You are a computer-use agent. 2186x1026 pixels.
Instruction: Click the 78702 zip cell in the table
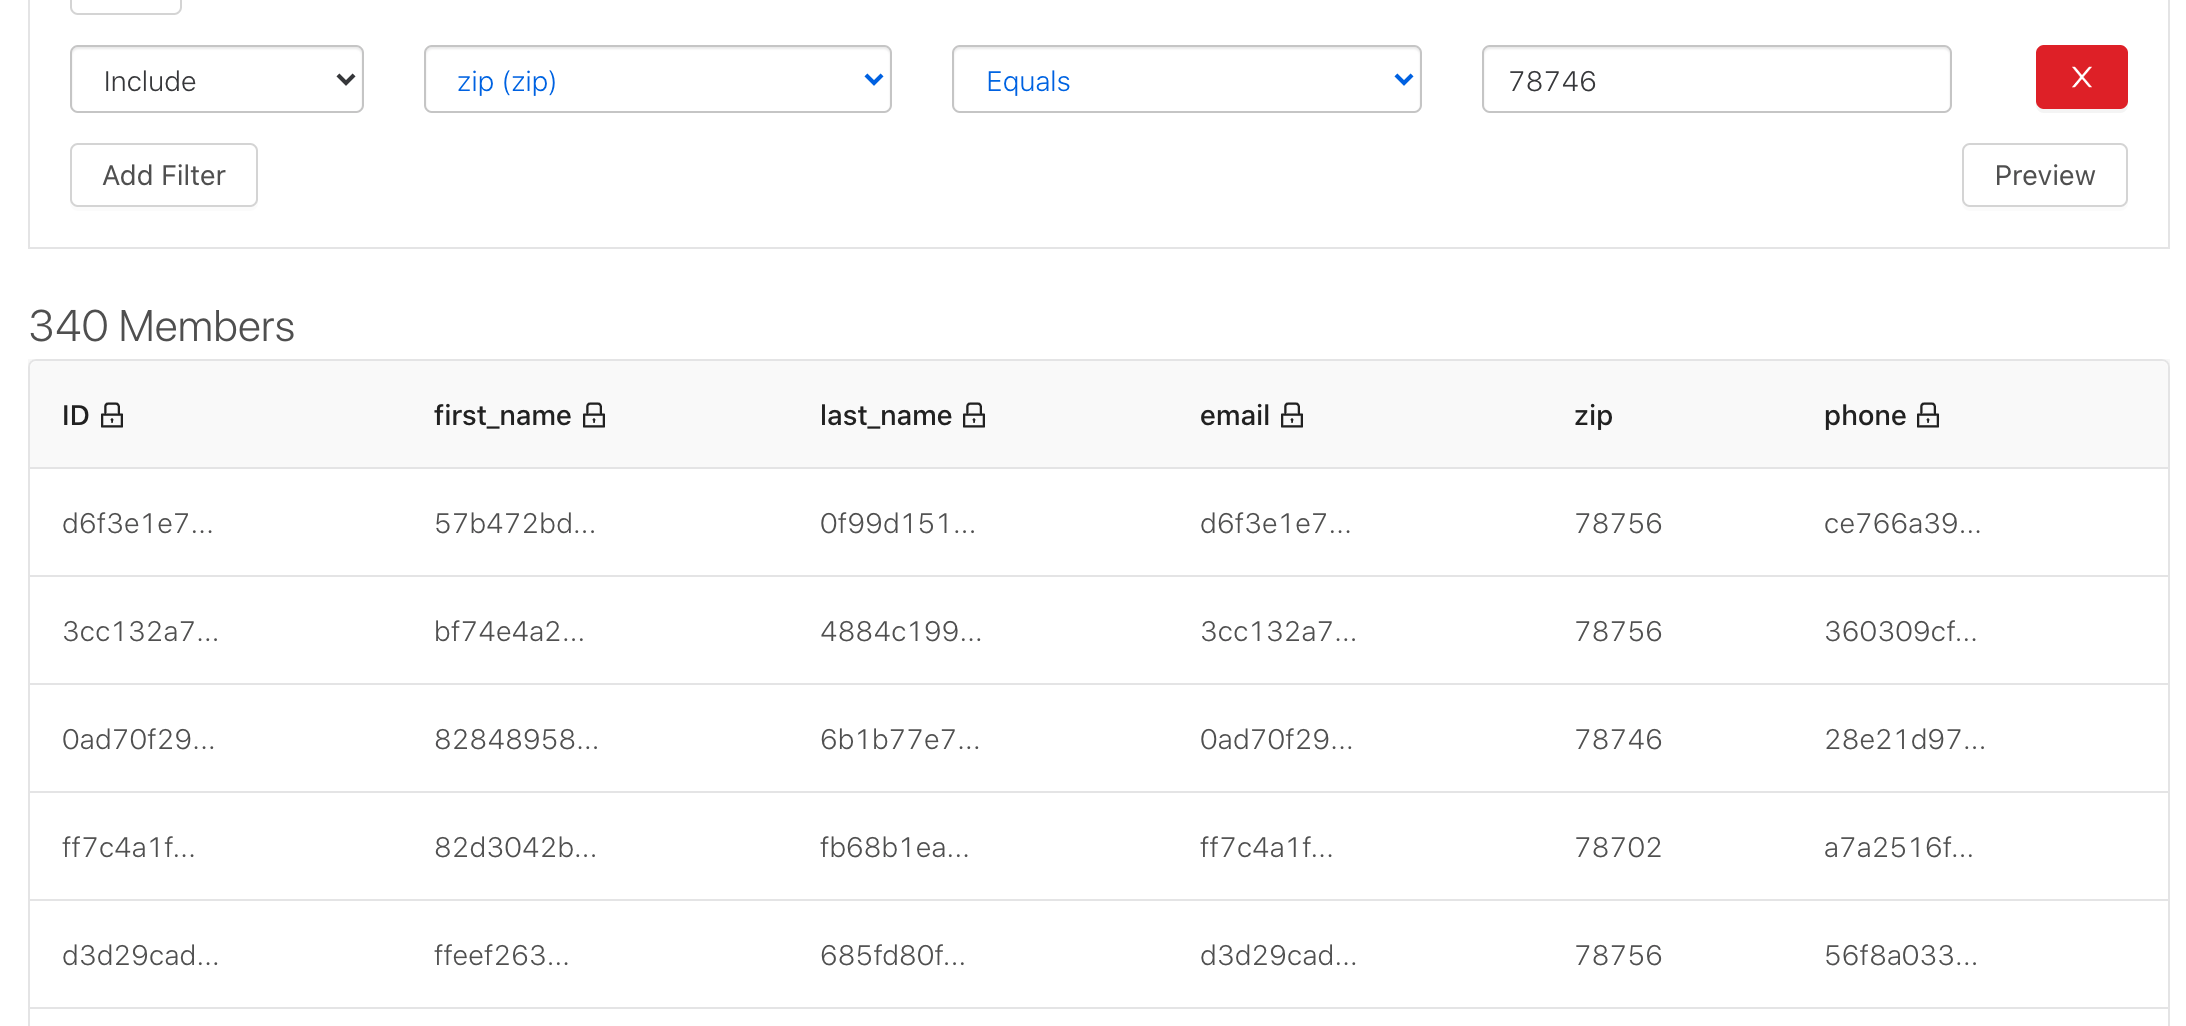coord(1617,847)
